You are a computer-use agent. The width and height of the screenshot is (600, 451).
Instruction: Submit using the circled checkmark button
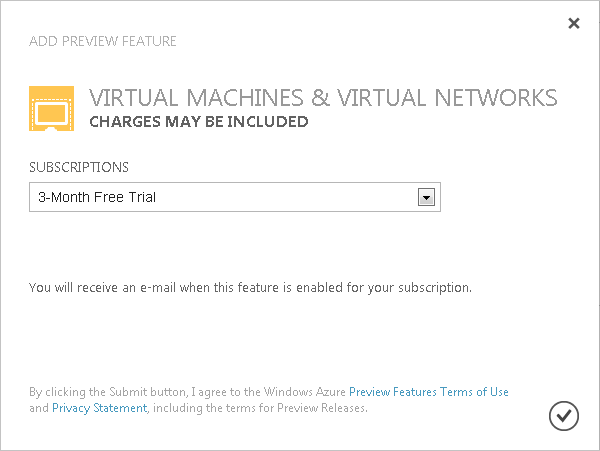click(x=564, y=414)
